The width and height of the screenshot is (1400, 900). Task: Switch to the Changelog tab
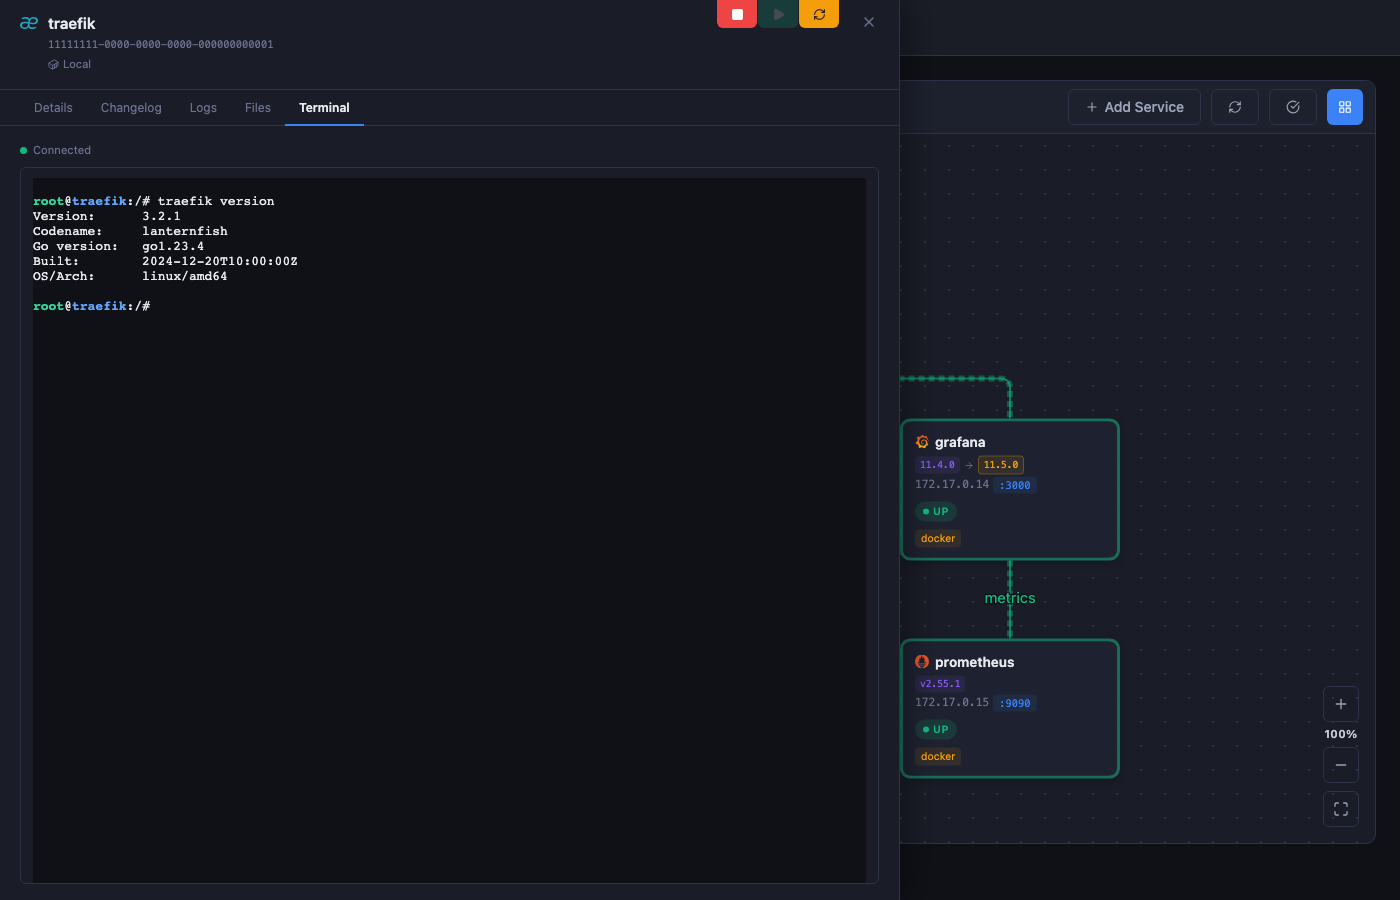(x=131, y=108)
